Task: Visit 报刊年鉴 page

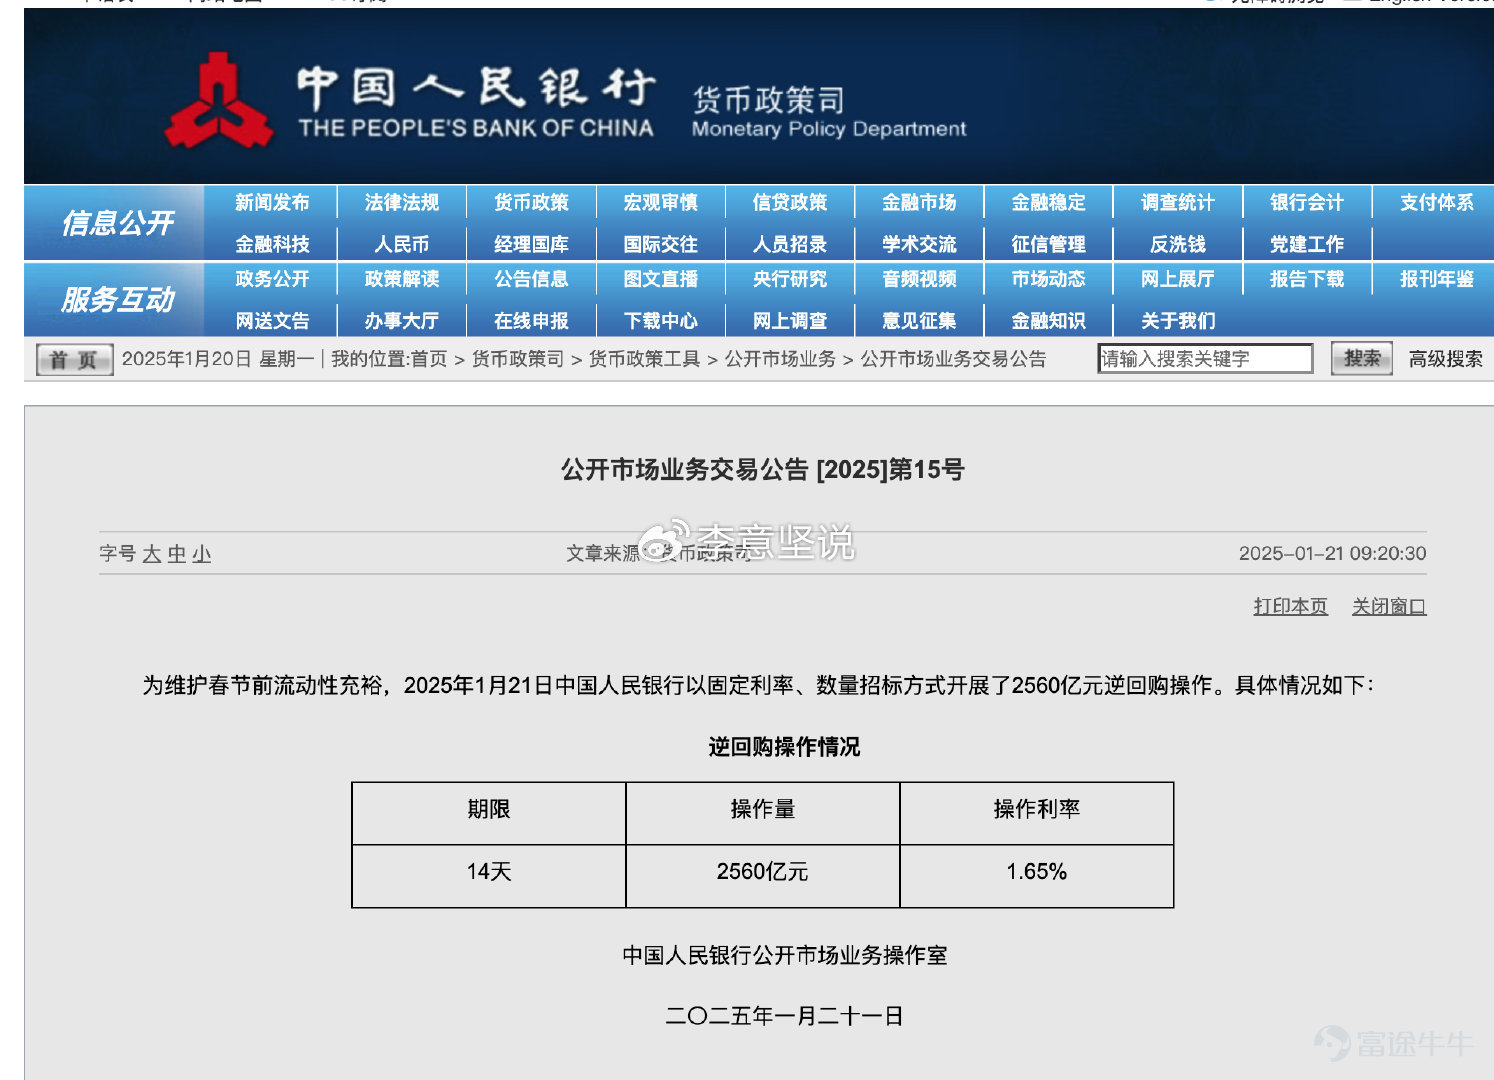Action: [1437, 279]
